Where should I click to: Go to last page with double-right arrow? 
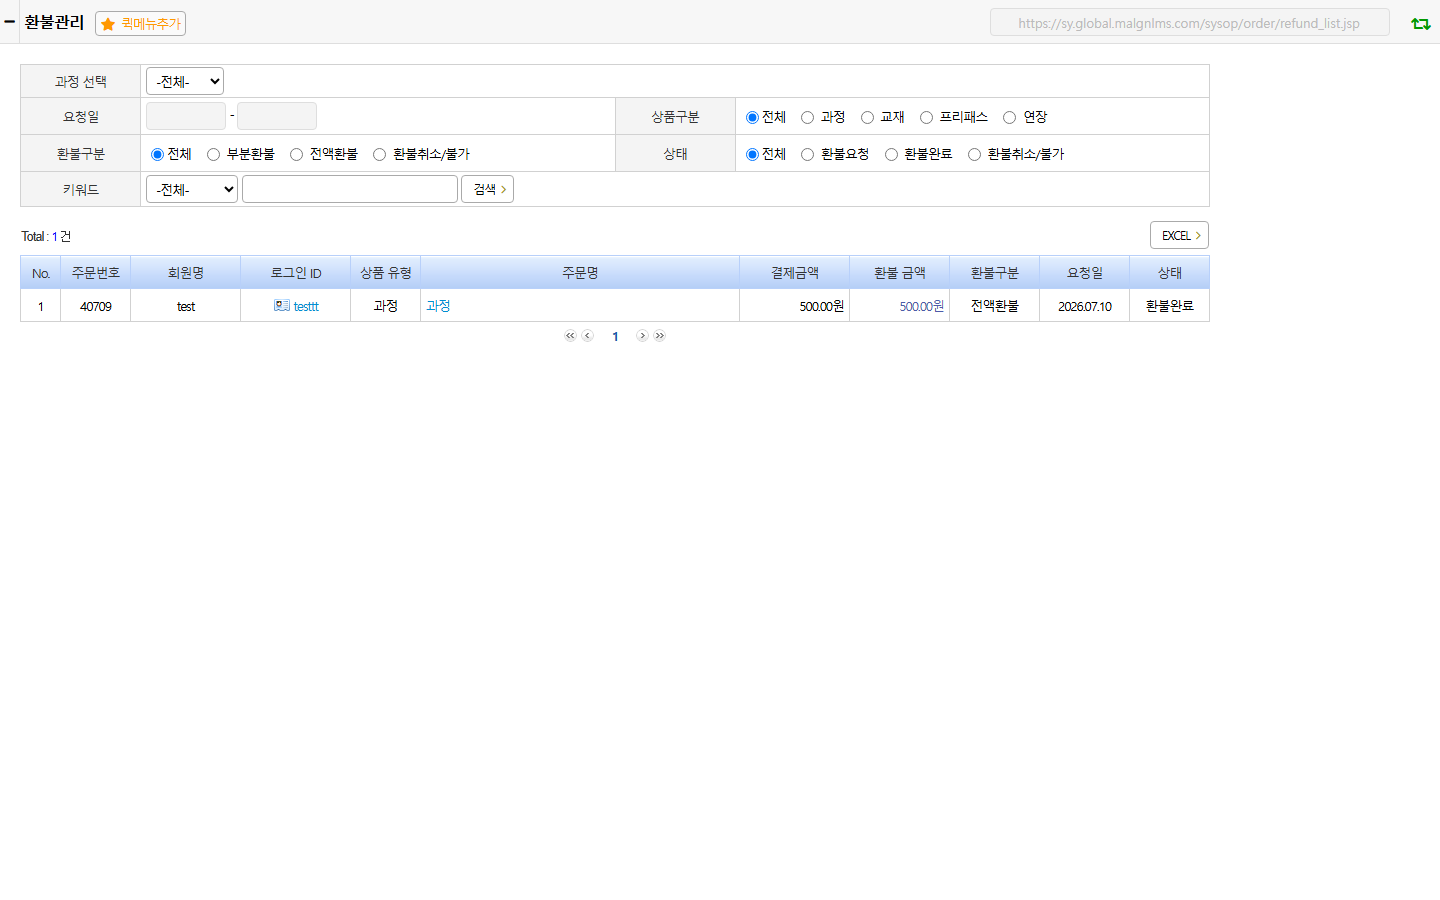[660, 336]
